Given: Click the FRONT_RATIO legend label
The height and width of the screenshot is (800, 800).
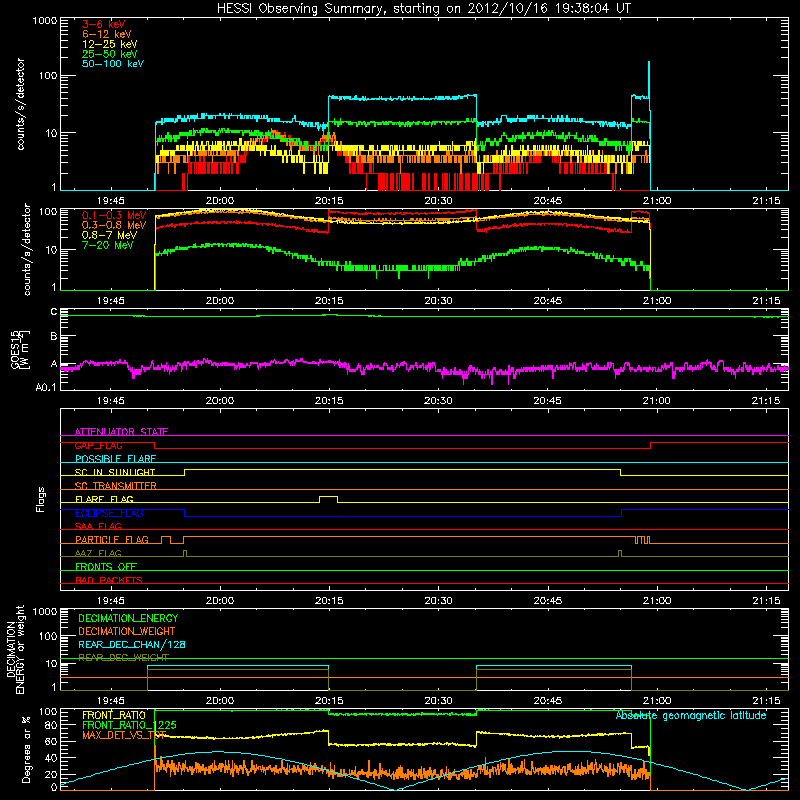Looking at the screenshot, I should point(114,715).
